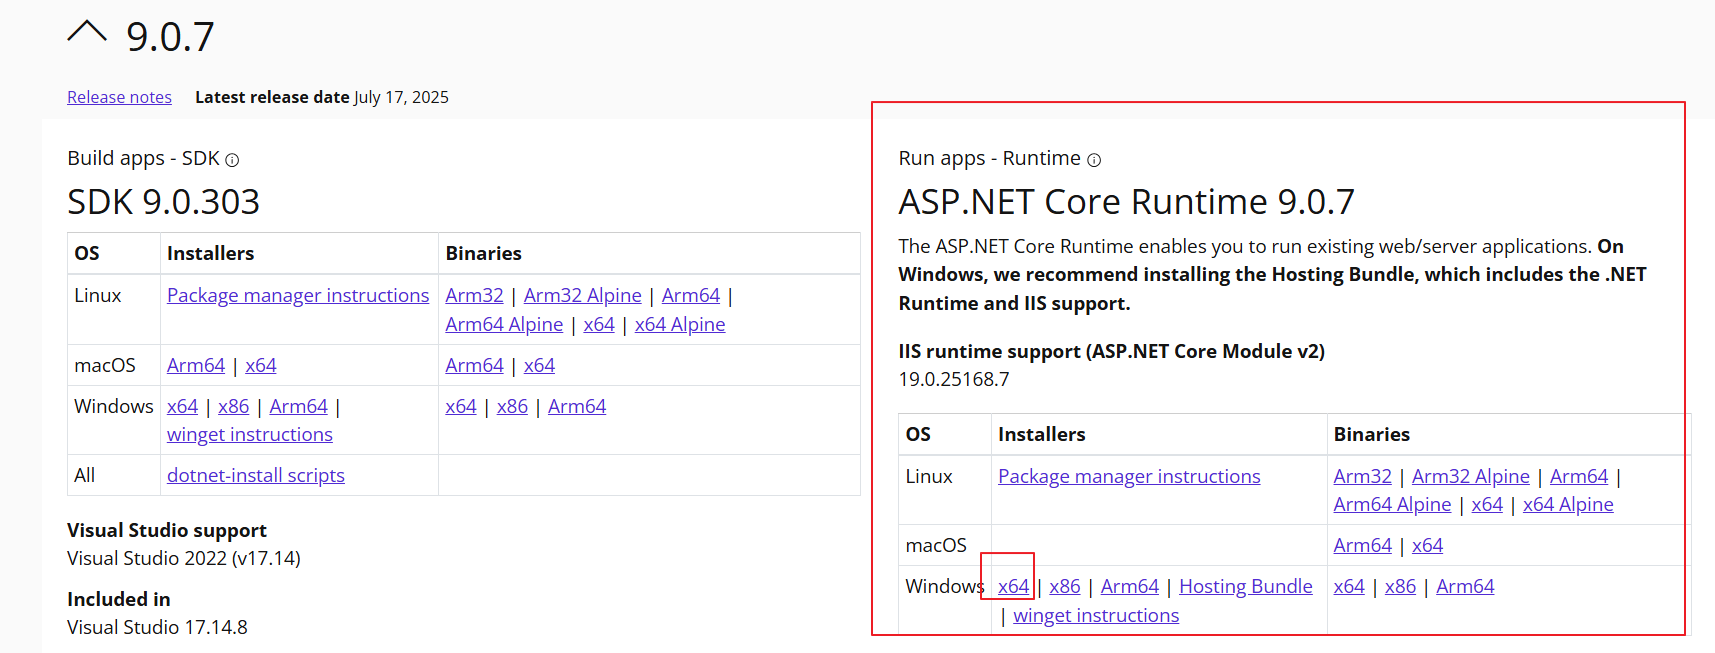Download the Windows Hosting Bundle

click(1246, 586)
